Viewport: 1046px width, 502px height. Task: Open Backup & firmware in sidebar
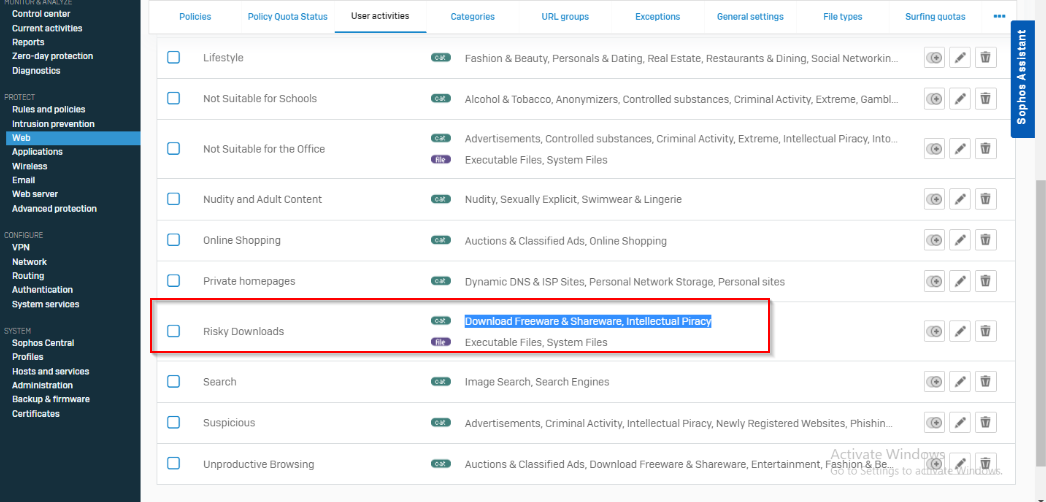point(51,399)
